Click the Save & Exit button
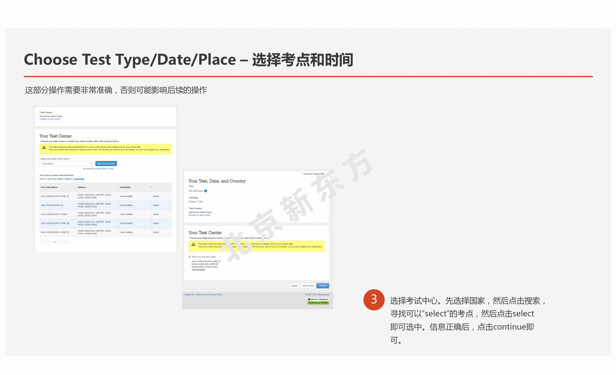Viewport: 616px width, 375px height. pos(308,285)
